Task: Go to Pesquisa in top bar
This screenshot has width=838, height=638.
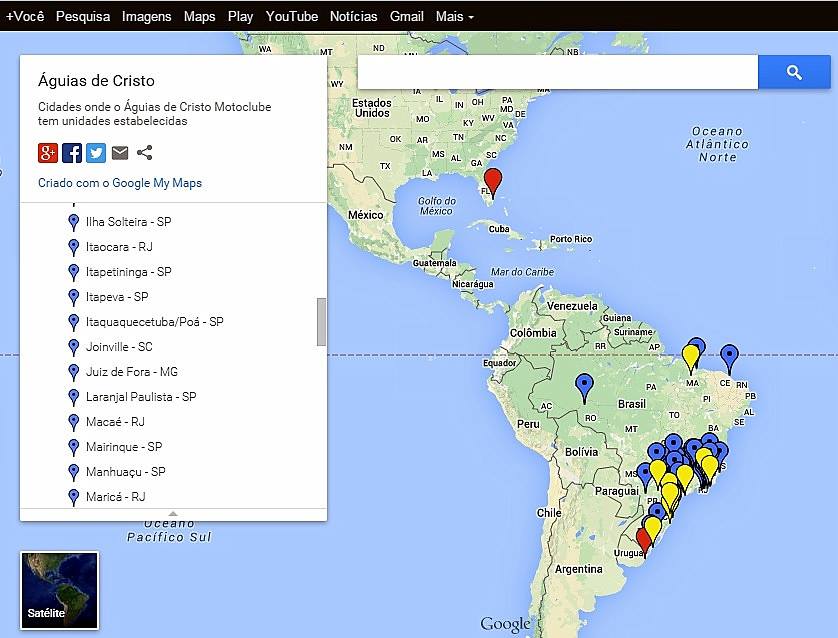Action: [83, 17]
